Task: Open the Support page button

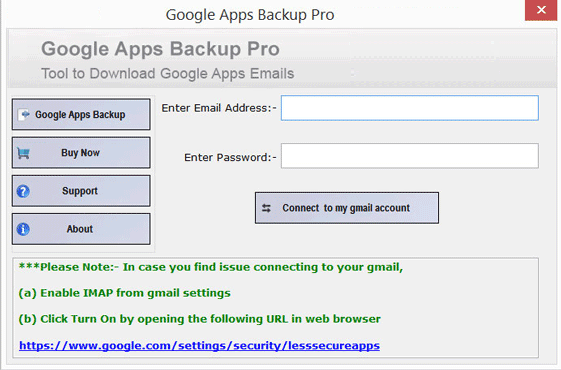Action: [x=81, y=191]
